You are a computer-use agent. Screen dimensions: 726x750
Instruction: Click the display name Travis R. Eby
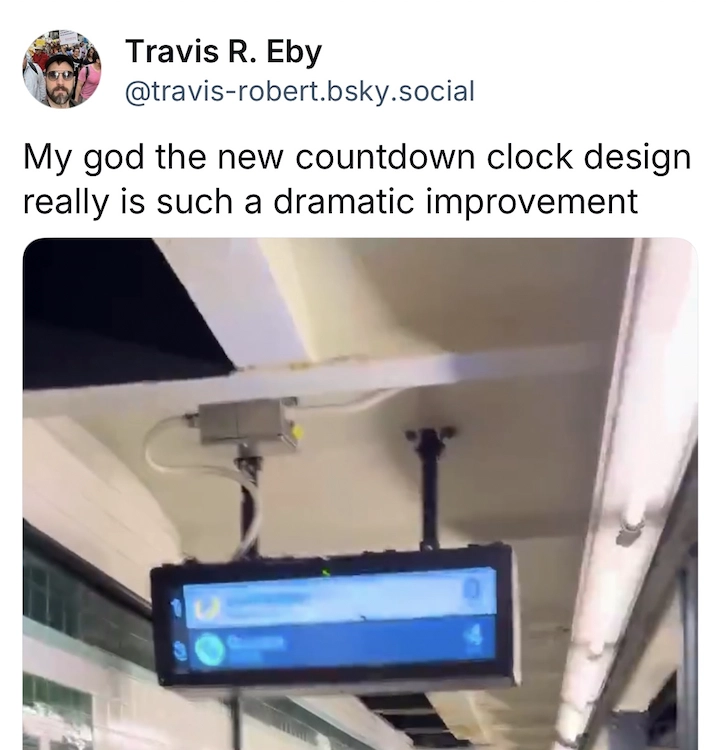[x=223, y=52]
